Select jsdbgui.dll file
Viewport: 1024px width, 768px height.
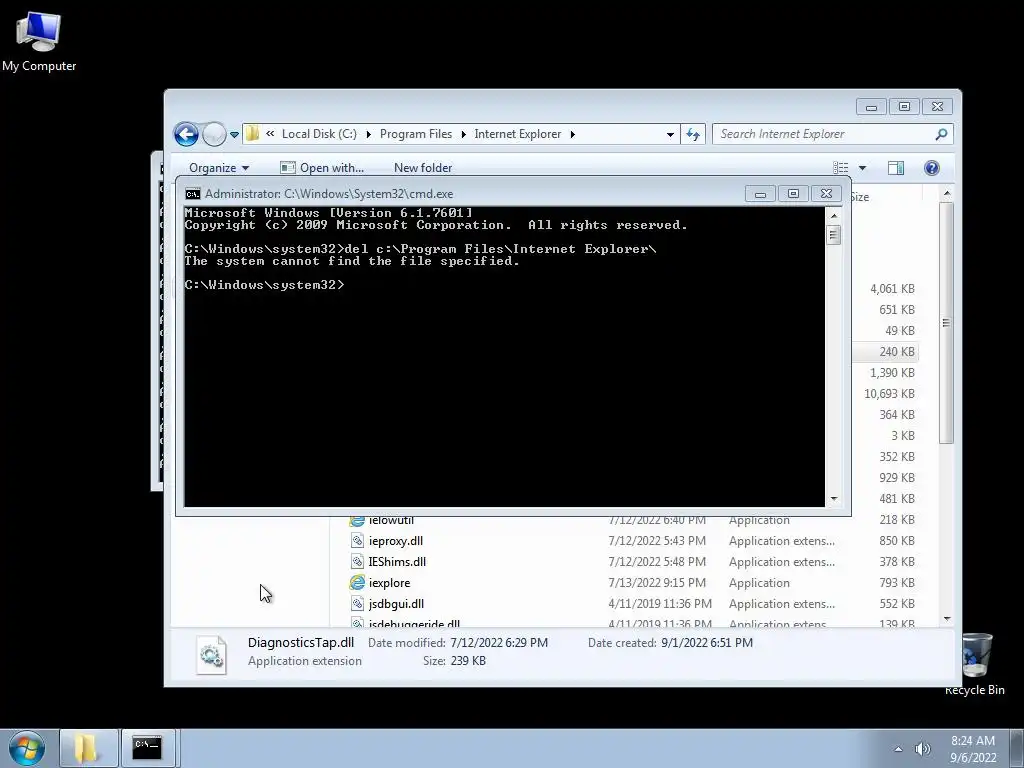point(396,603)
